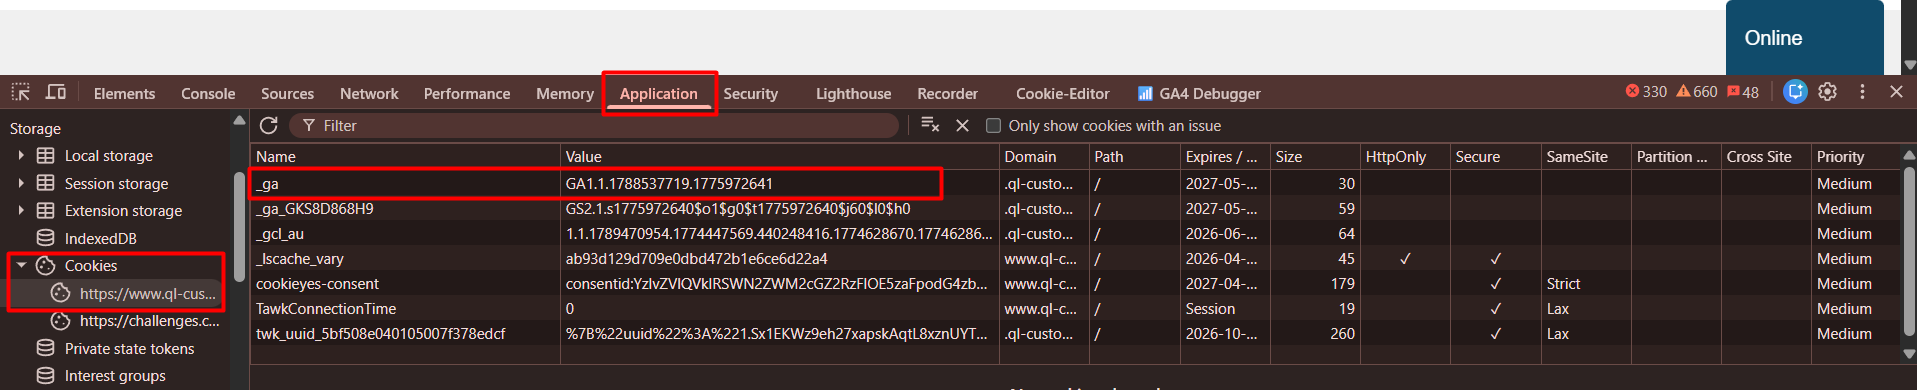Open the GA4 Debugger tab
The width and height of the screenshot is (1917, 390).
pyautogui.click(x=1199, y=93)
